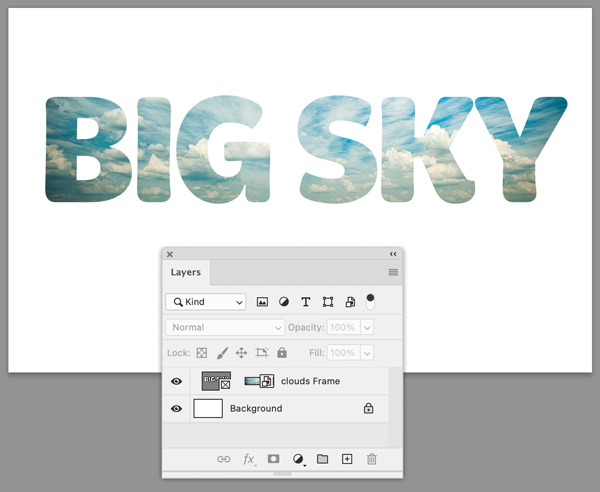Hide the clouds Frame layer

tap(177, 381)
